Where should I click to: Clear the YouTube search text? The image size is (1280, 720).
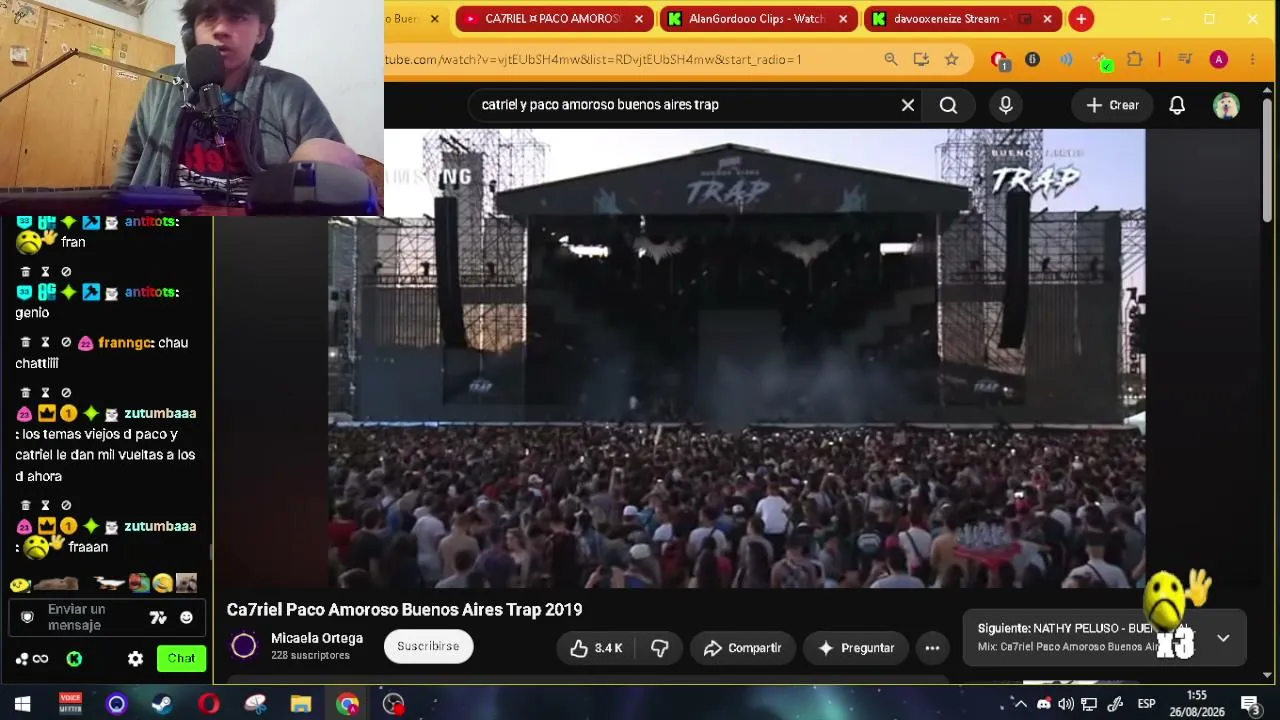[x=908, y=105]
